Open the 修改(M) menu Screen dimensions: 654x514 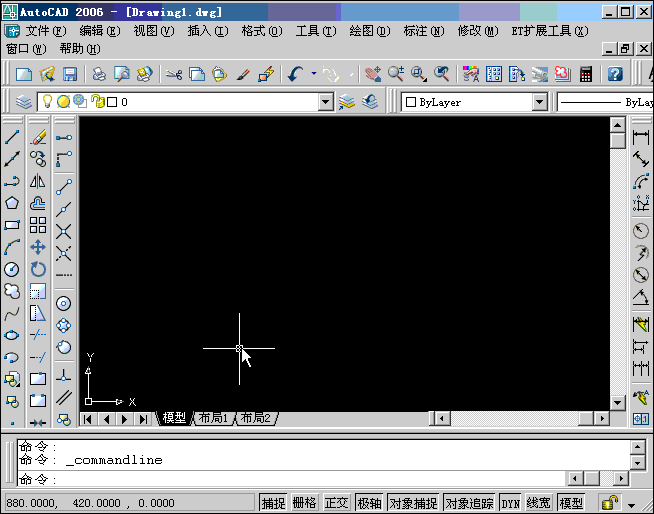click(x=478, y=31)
